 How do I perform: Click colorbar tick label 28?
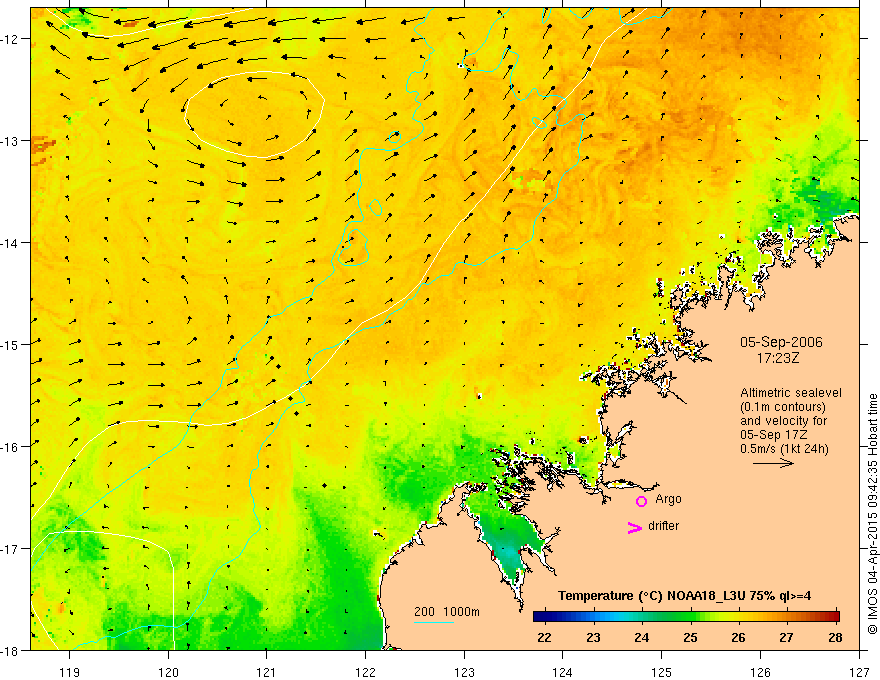point(835,637)
